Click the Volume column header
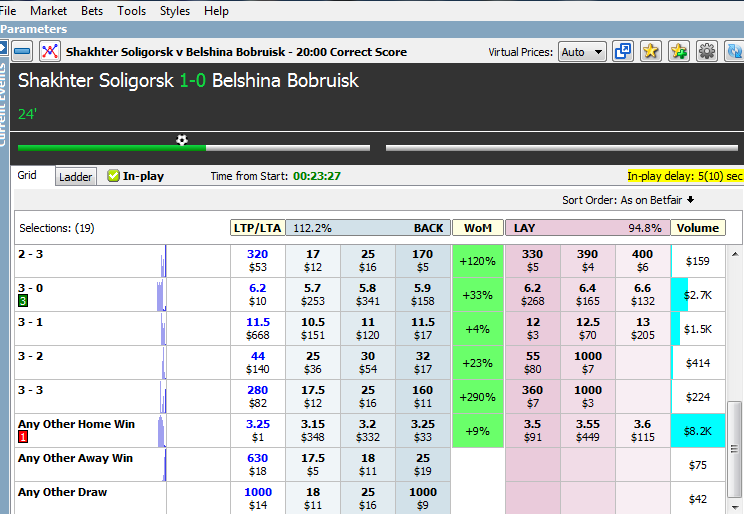This screenshot has height=514, width=744. point(698,228)
